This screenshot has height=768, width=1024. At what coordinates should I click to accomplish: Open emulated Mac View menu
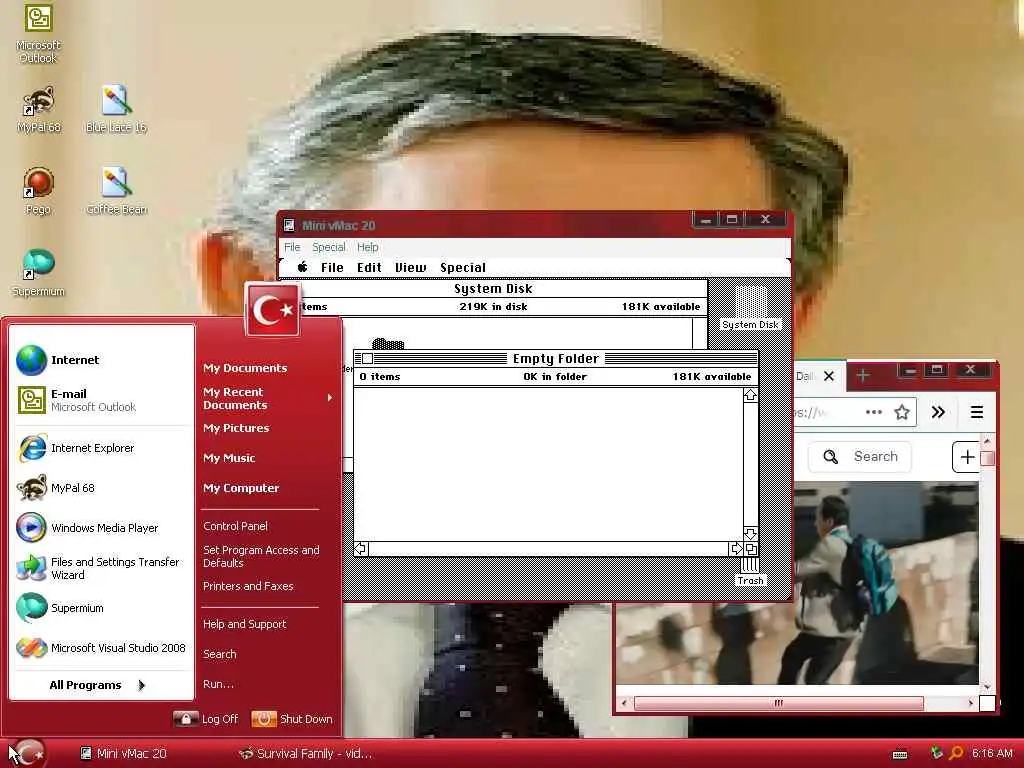tap(410, 267)
